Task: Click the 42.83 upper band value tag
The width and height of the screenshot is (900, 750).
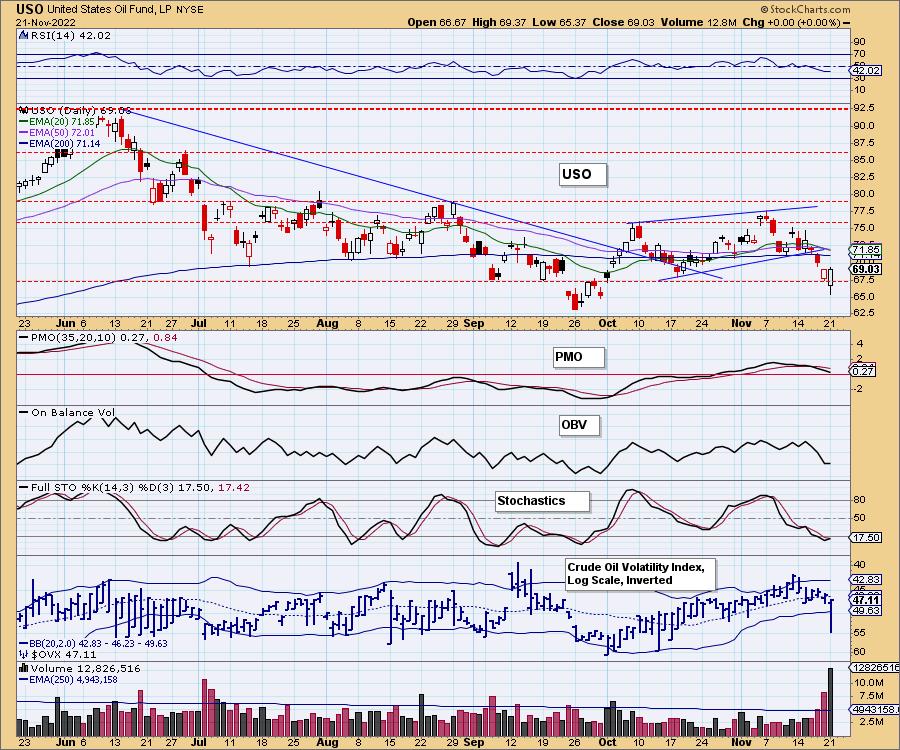Action: pos(866,580)
